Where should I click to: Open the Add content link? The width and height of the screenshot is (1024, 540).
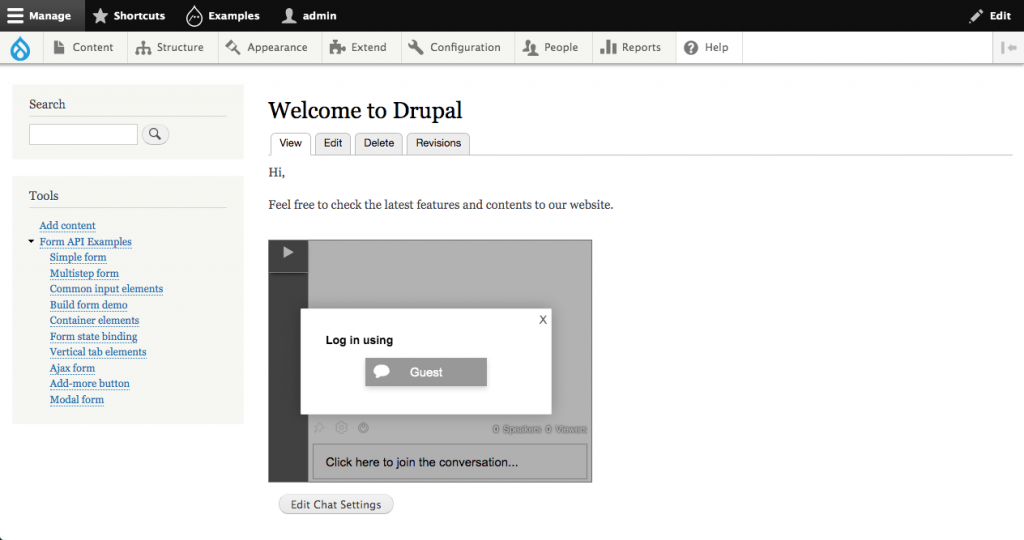coord(68,226)
